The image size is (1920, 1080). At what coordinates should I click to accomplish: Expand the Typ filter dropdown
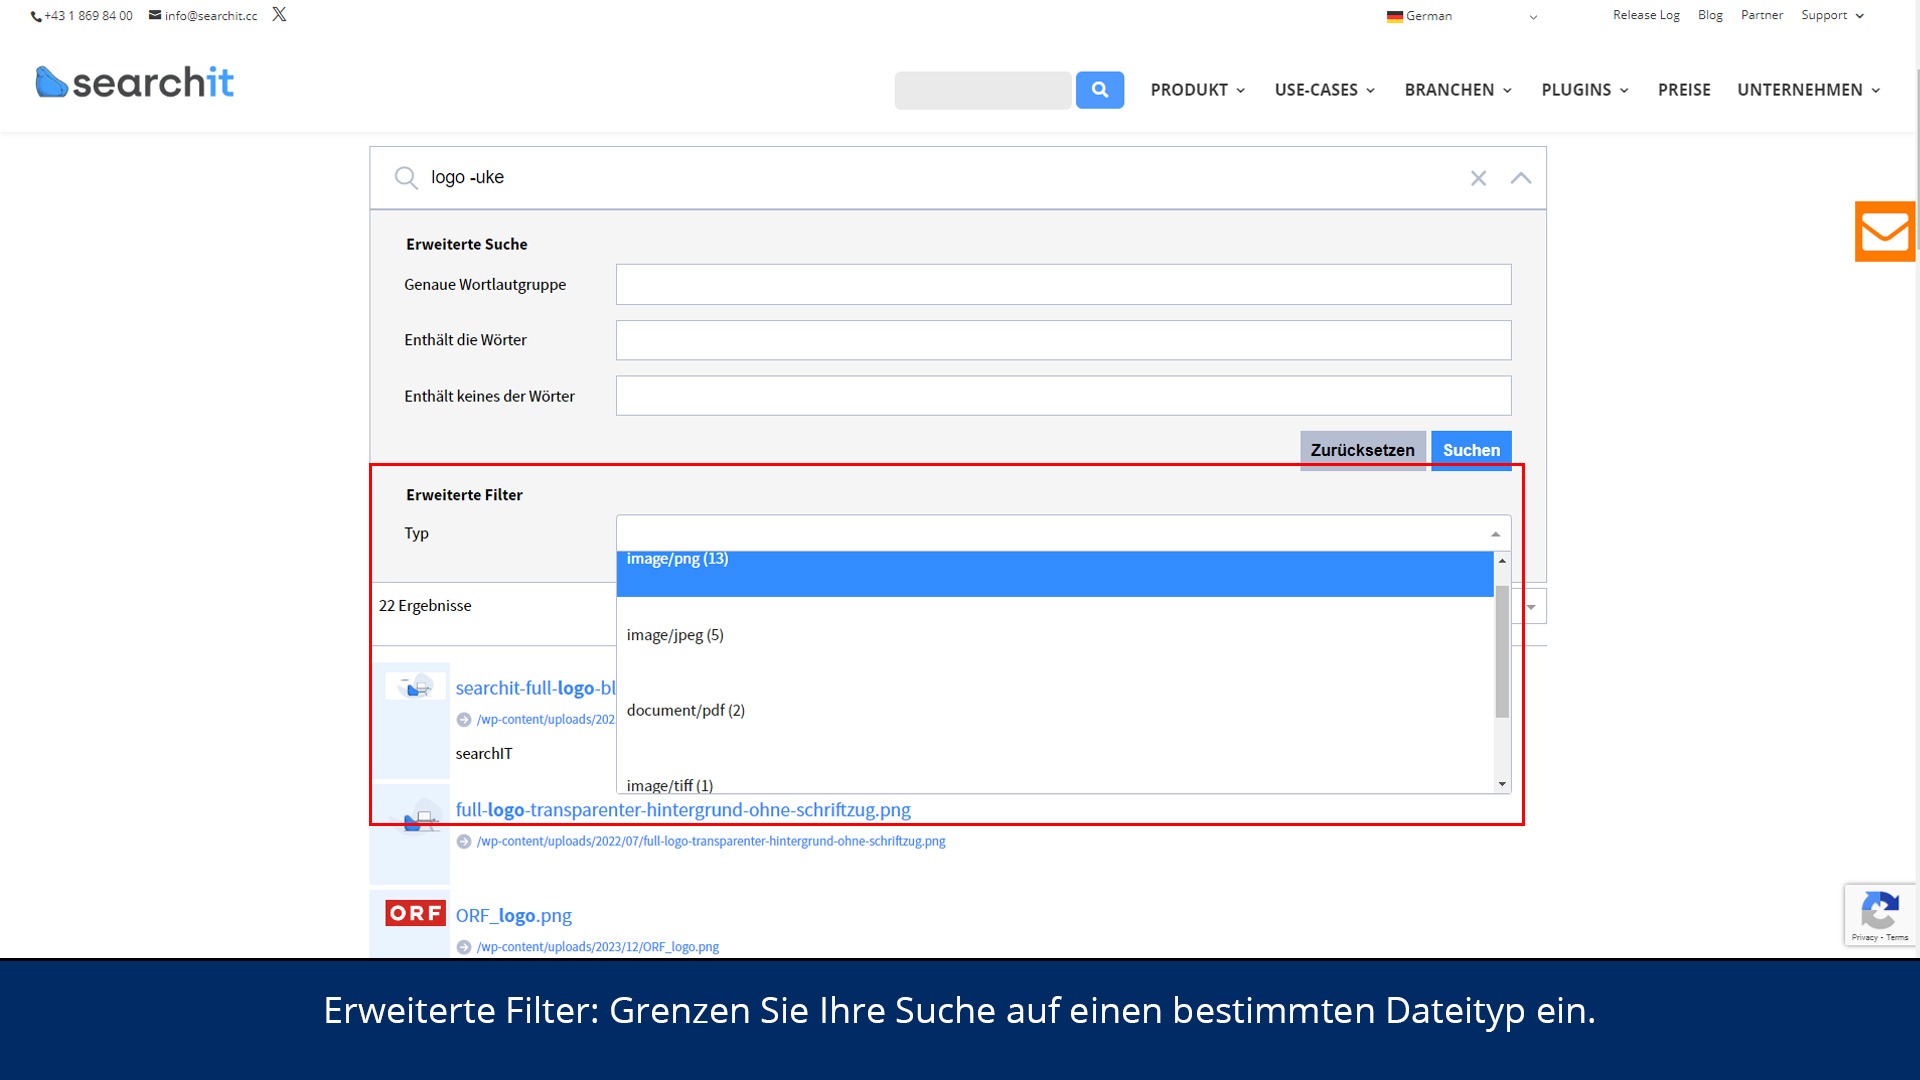tap(1062, 534)
